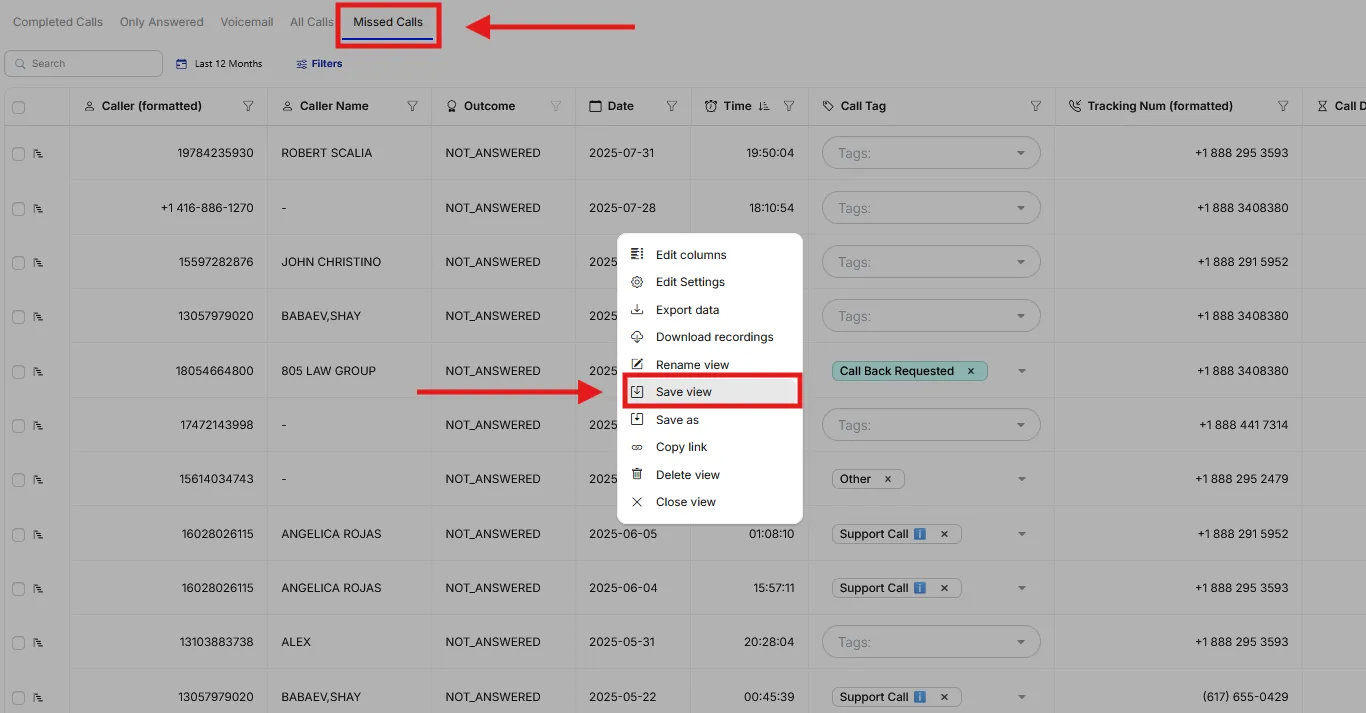
Task: Click the calendar icon beside Last 12 Months
Action: point(181,64)
